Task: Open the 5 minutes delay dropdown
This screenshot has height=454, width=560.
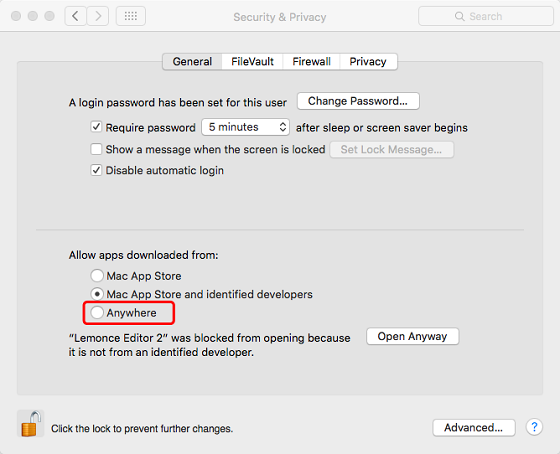Action: [x=245, y=127]
